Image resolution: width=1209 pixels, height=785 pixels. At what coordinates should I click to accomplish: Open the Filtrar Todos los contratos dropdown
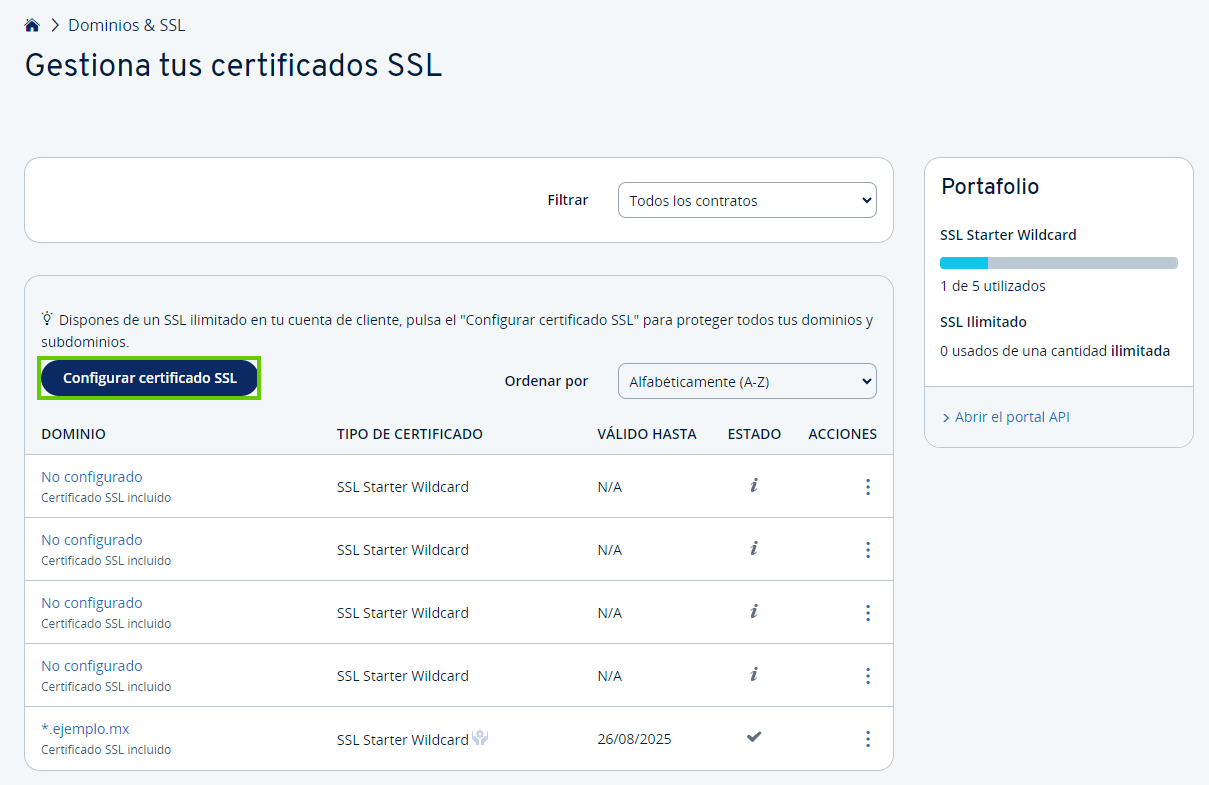(747, 200)
